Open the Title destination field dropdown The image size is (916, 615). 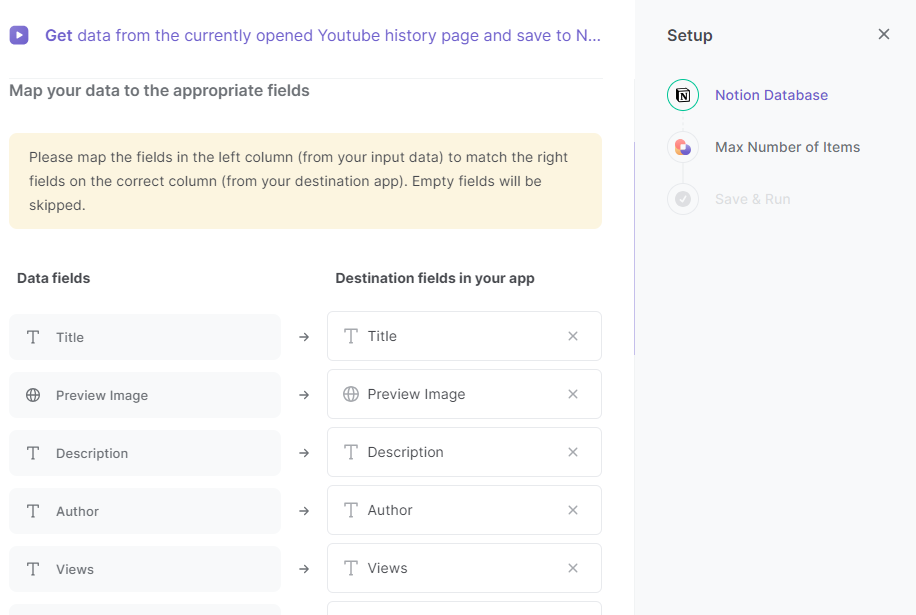[x=464, y=336]
